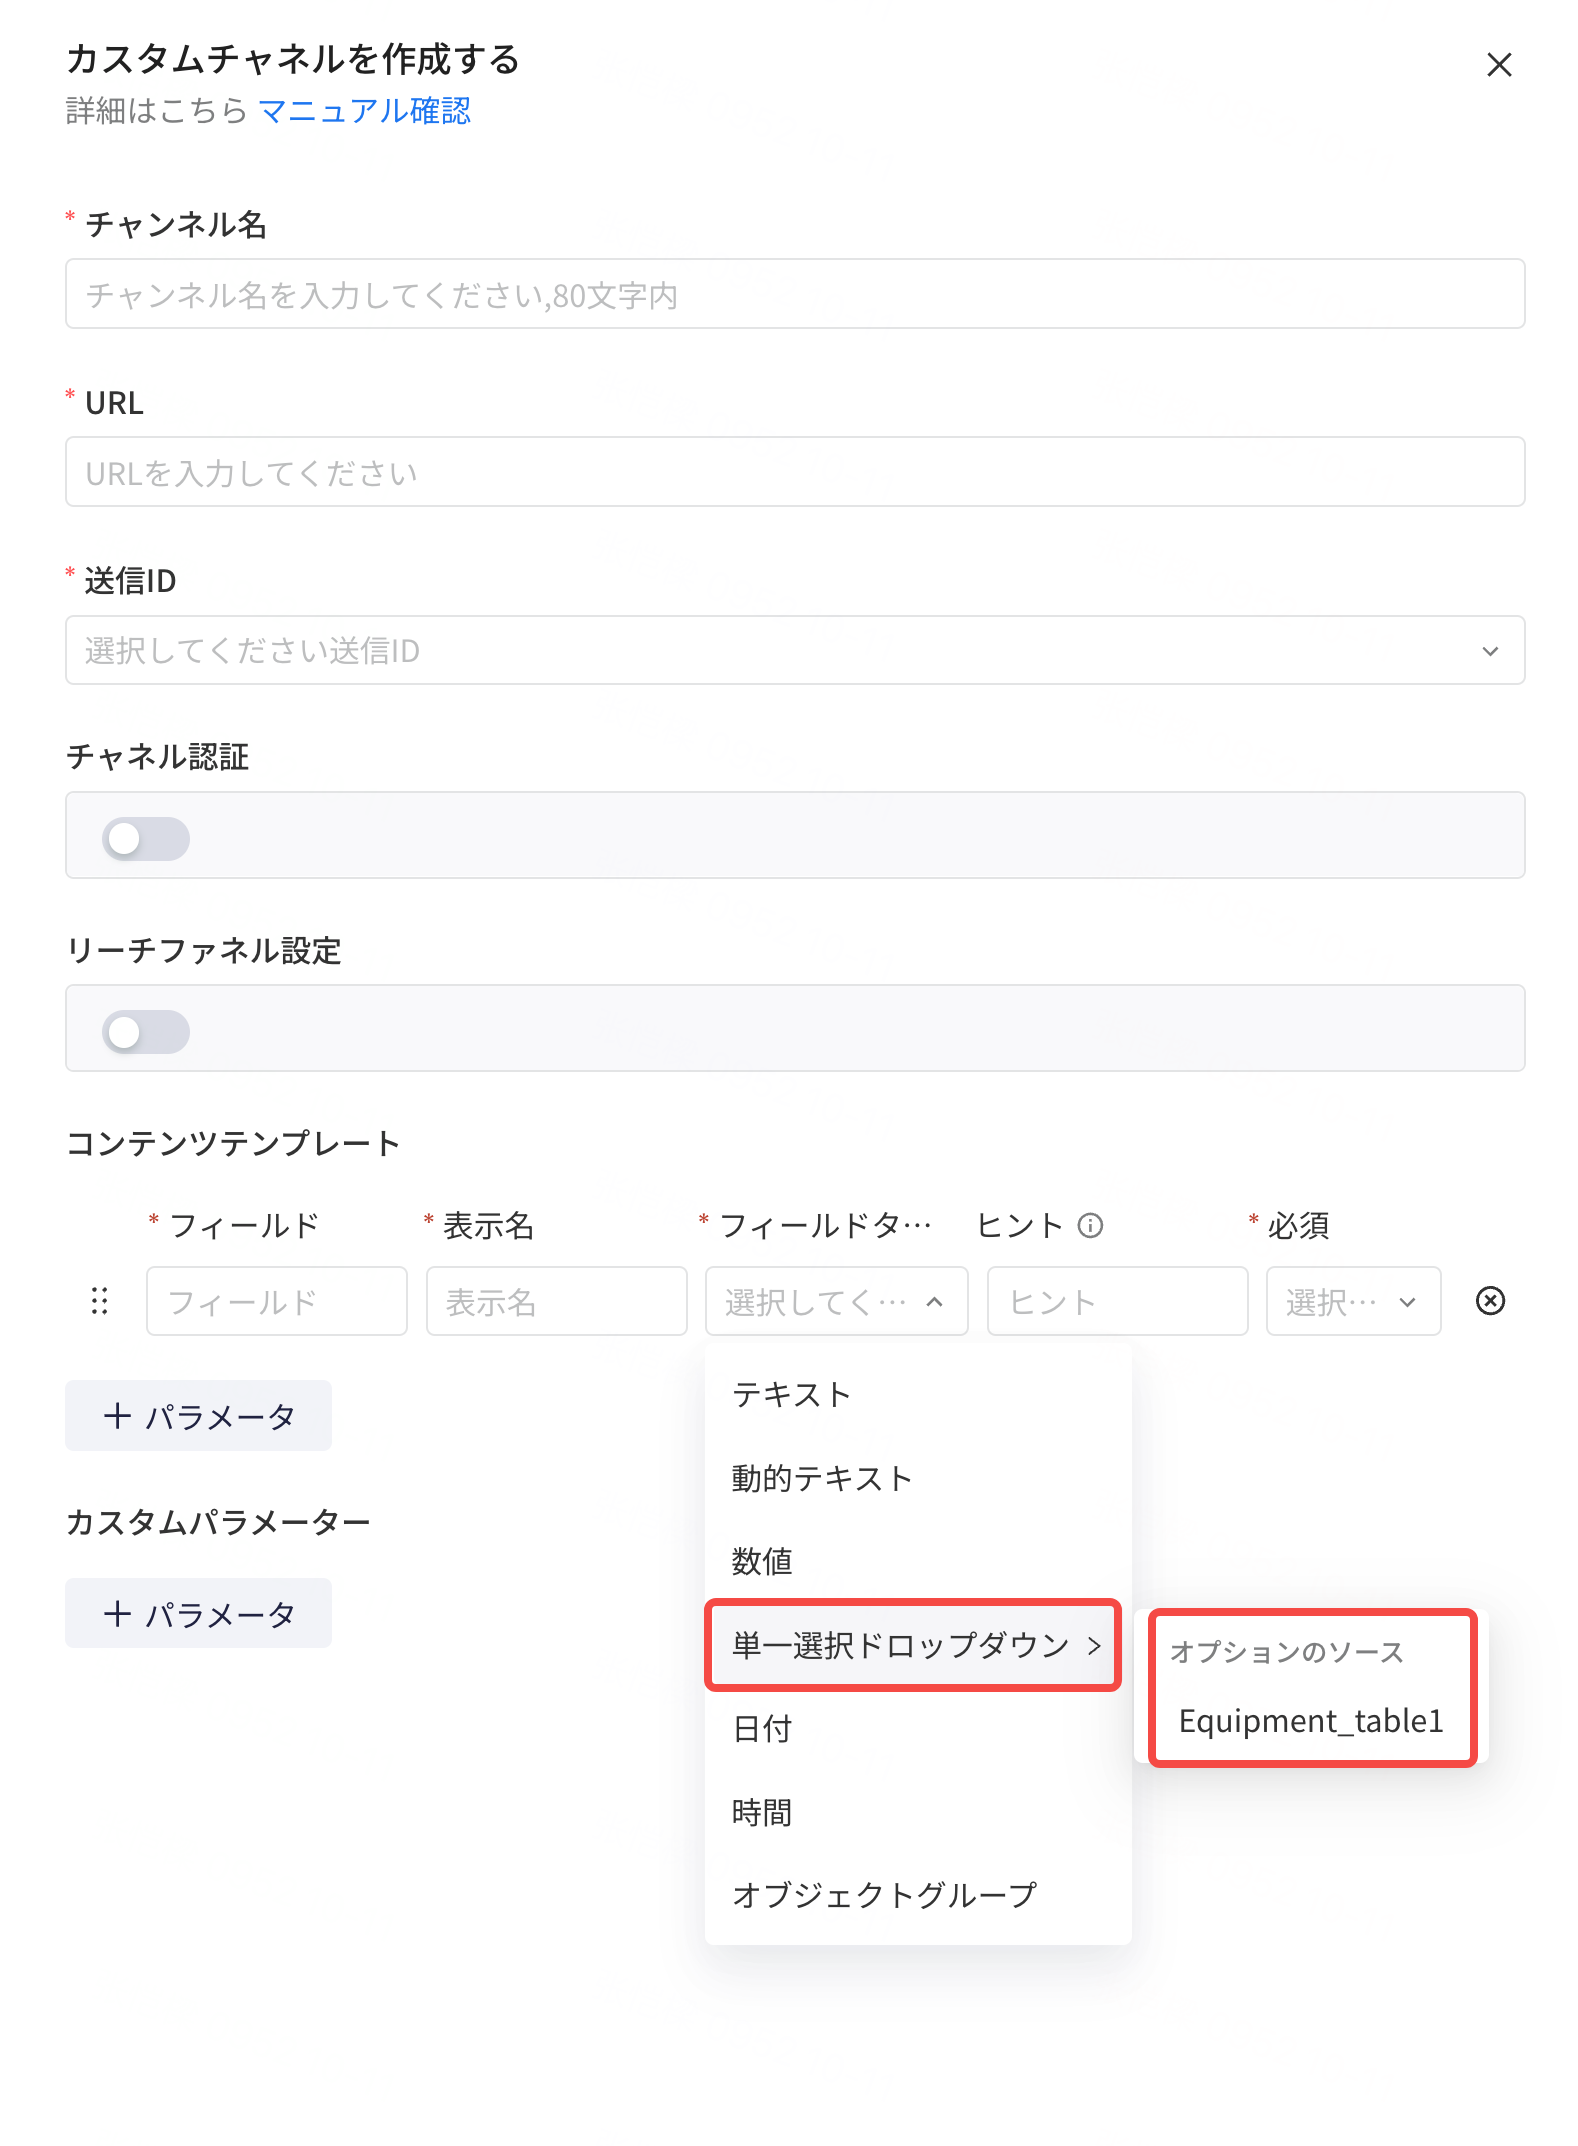Add a parameter under コンテンツテンプレート
Viewport: 1578px width, 2146px height.
[198, 1415]
